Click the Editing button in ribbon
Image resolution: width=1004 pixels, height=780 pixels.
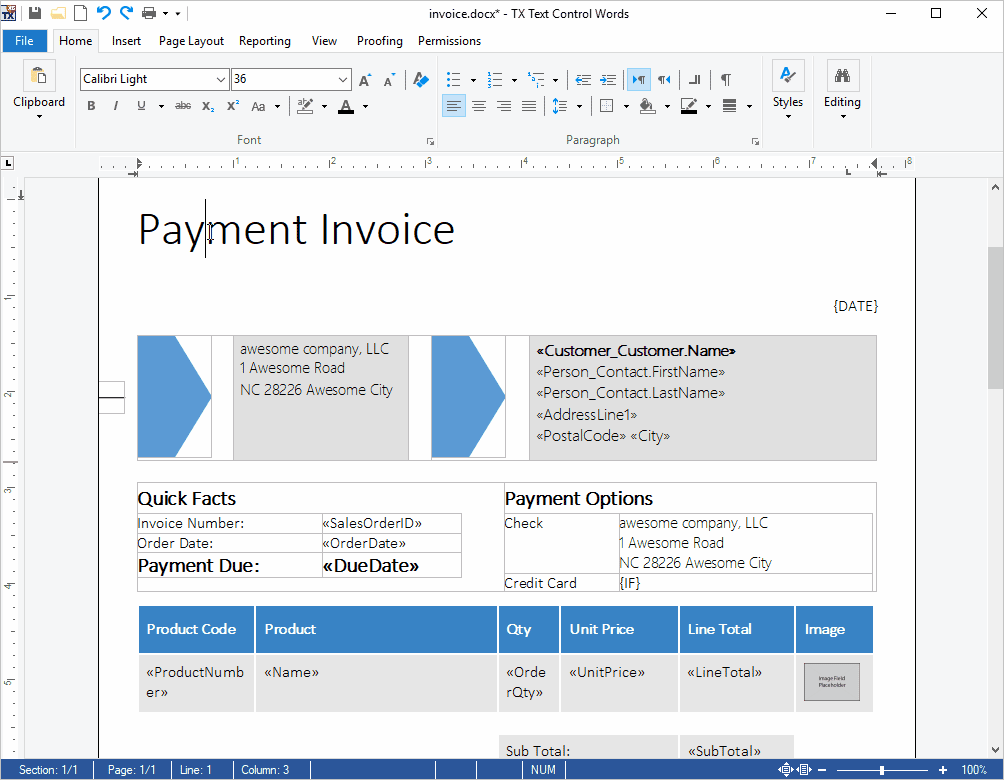click(842, 90)
